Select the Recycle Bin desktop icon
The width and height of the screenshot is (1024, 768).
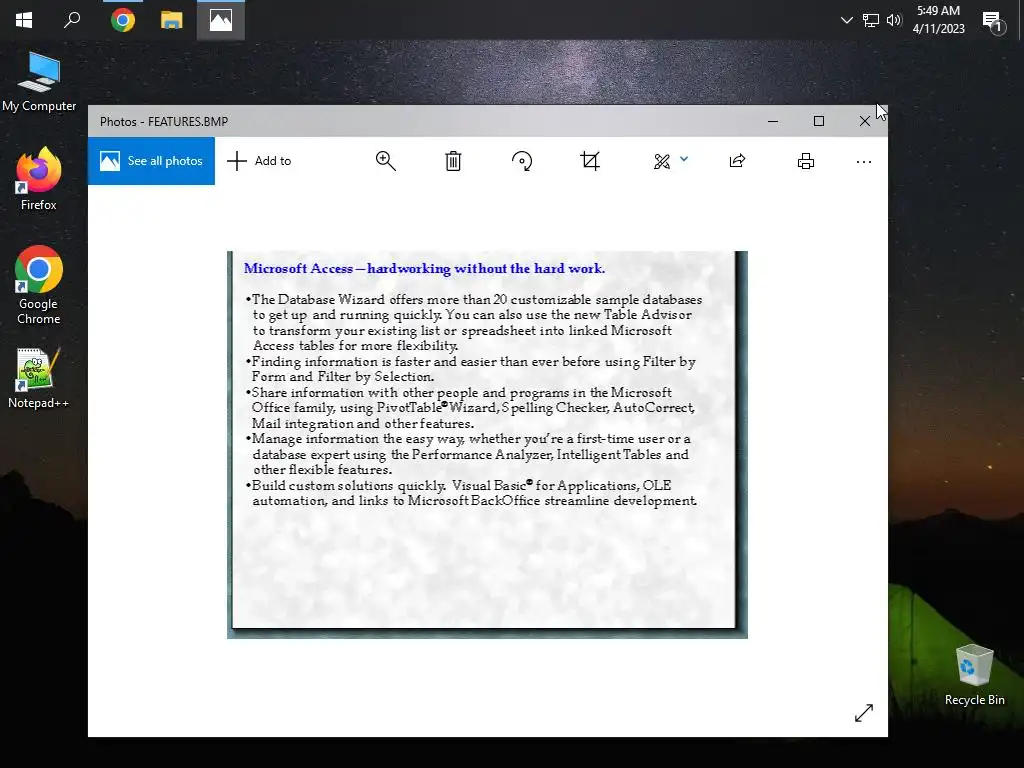974,675
